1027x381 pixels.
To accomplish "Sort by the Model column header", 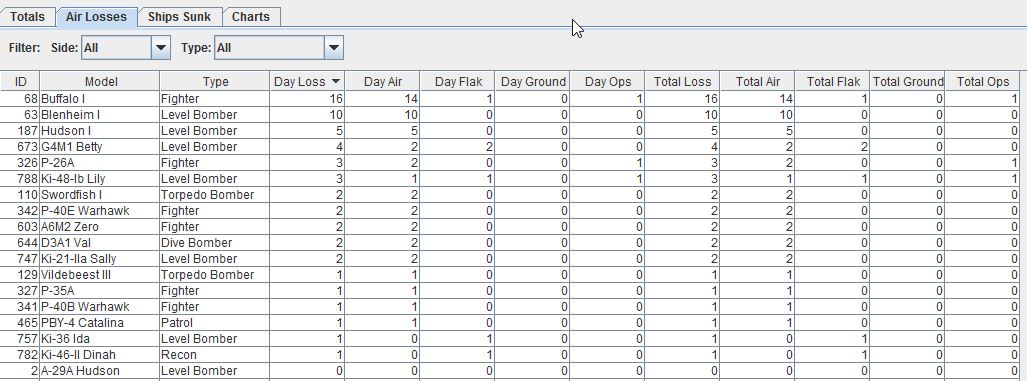I will pos(100,82).
